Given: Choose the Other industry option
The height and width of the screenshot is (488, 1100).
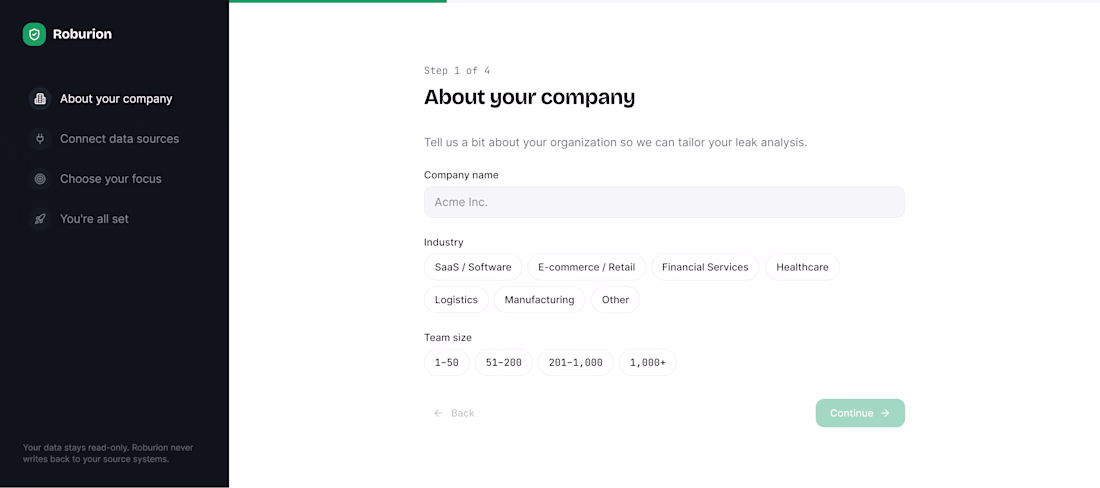Looking at the screenshot, I should click(615, 299).
